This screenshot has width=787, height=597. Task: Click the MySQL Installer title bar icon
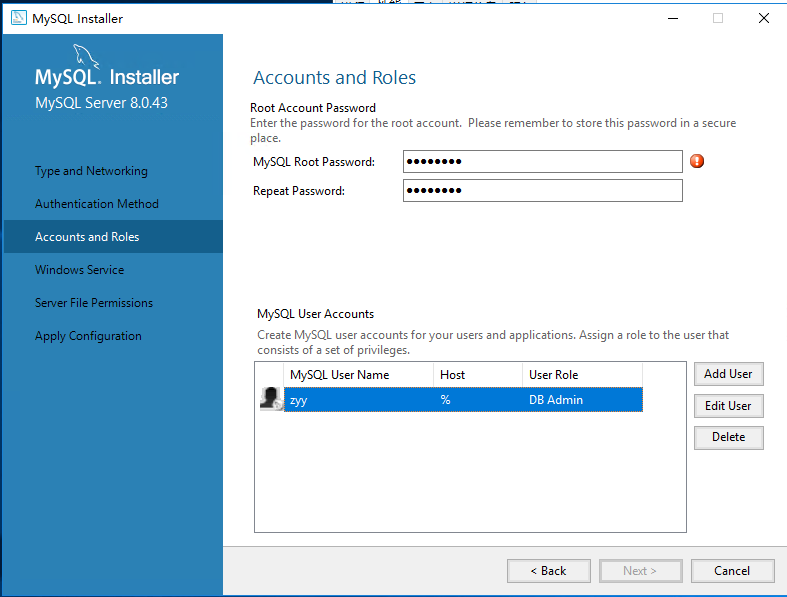point(19,18)
